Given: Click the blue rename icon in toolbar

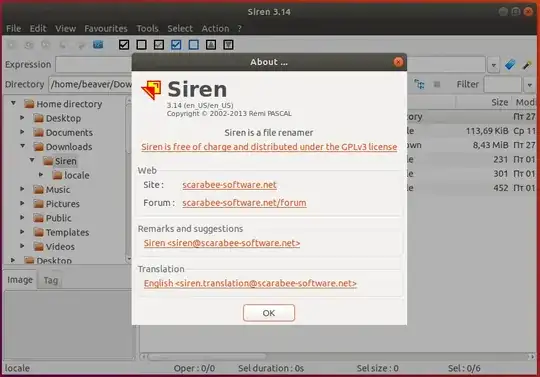Looking at the screenshot, I should tap(98, 44).
